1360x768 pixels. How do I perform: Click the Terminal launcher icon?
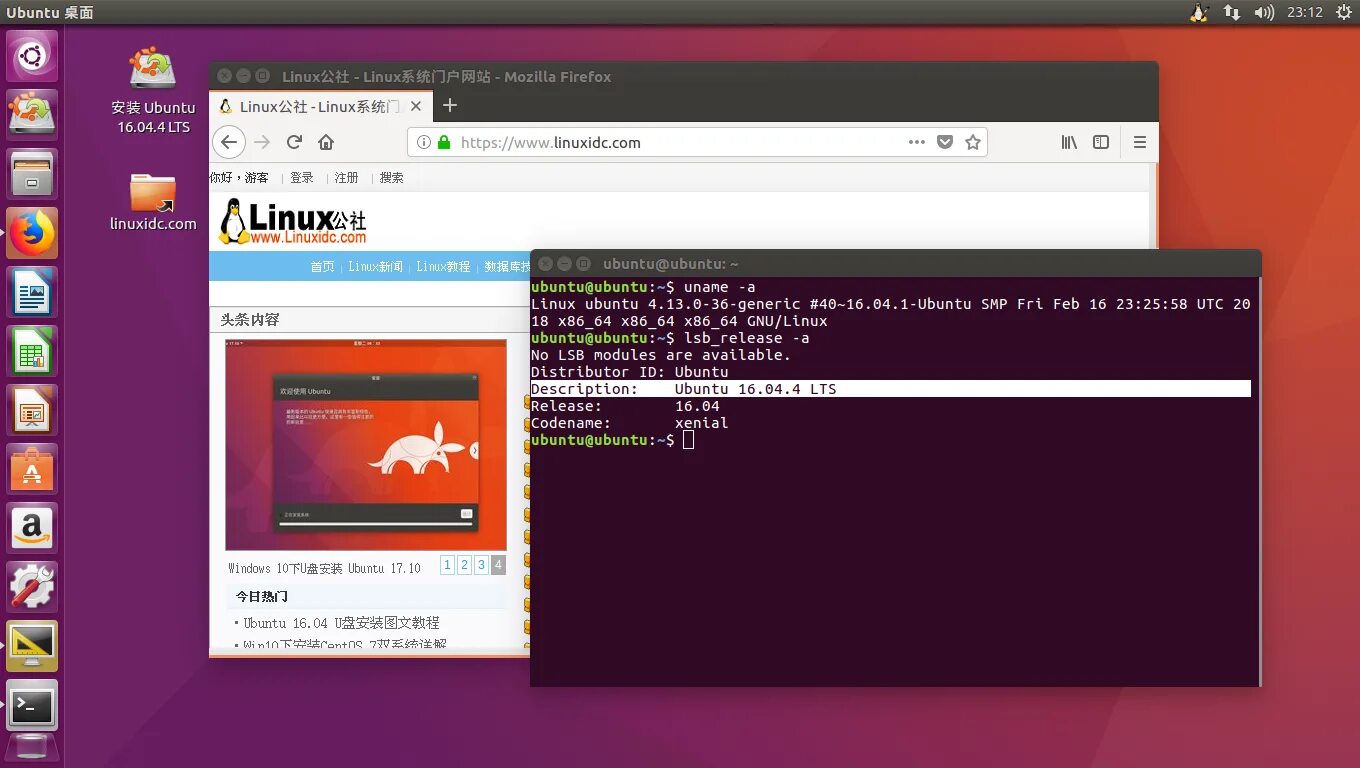tap(33, 705)
